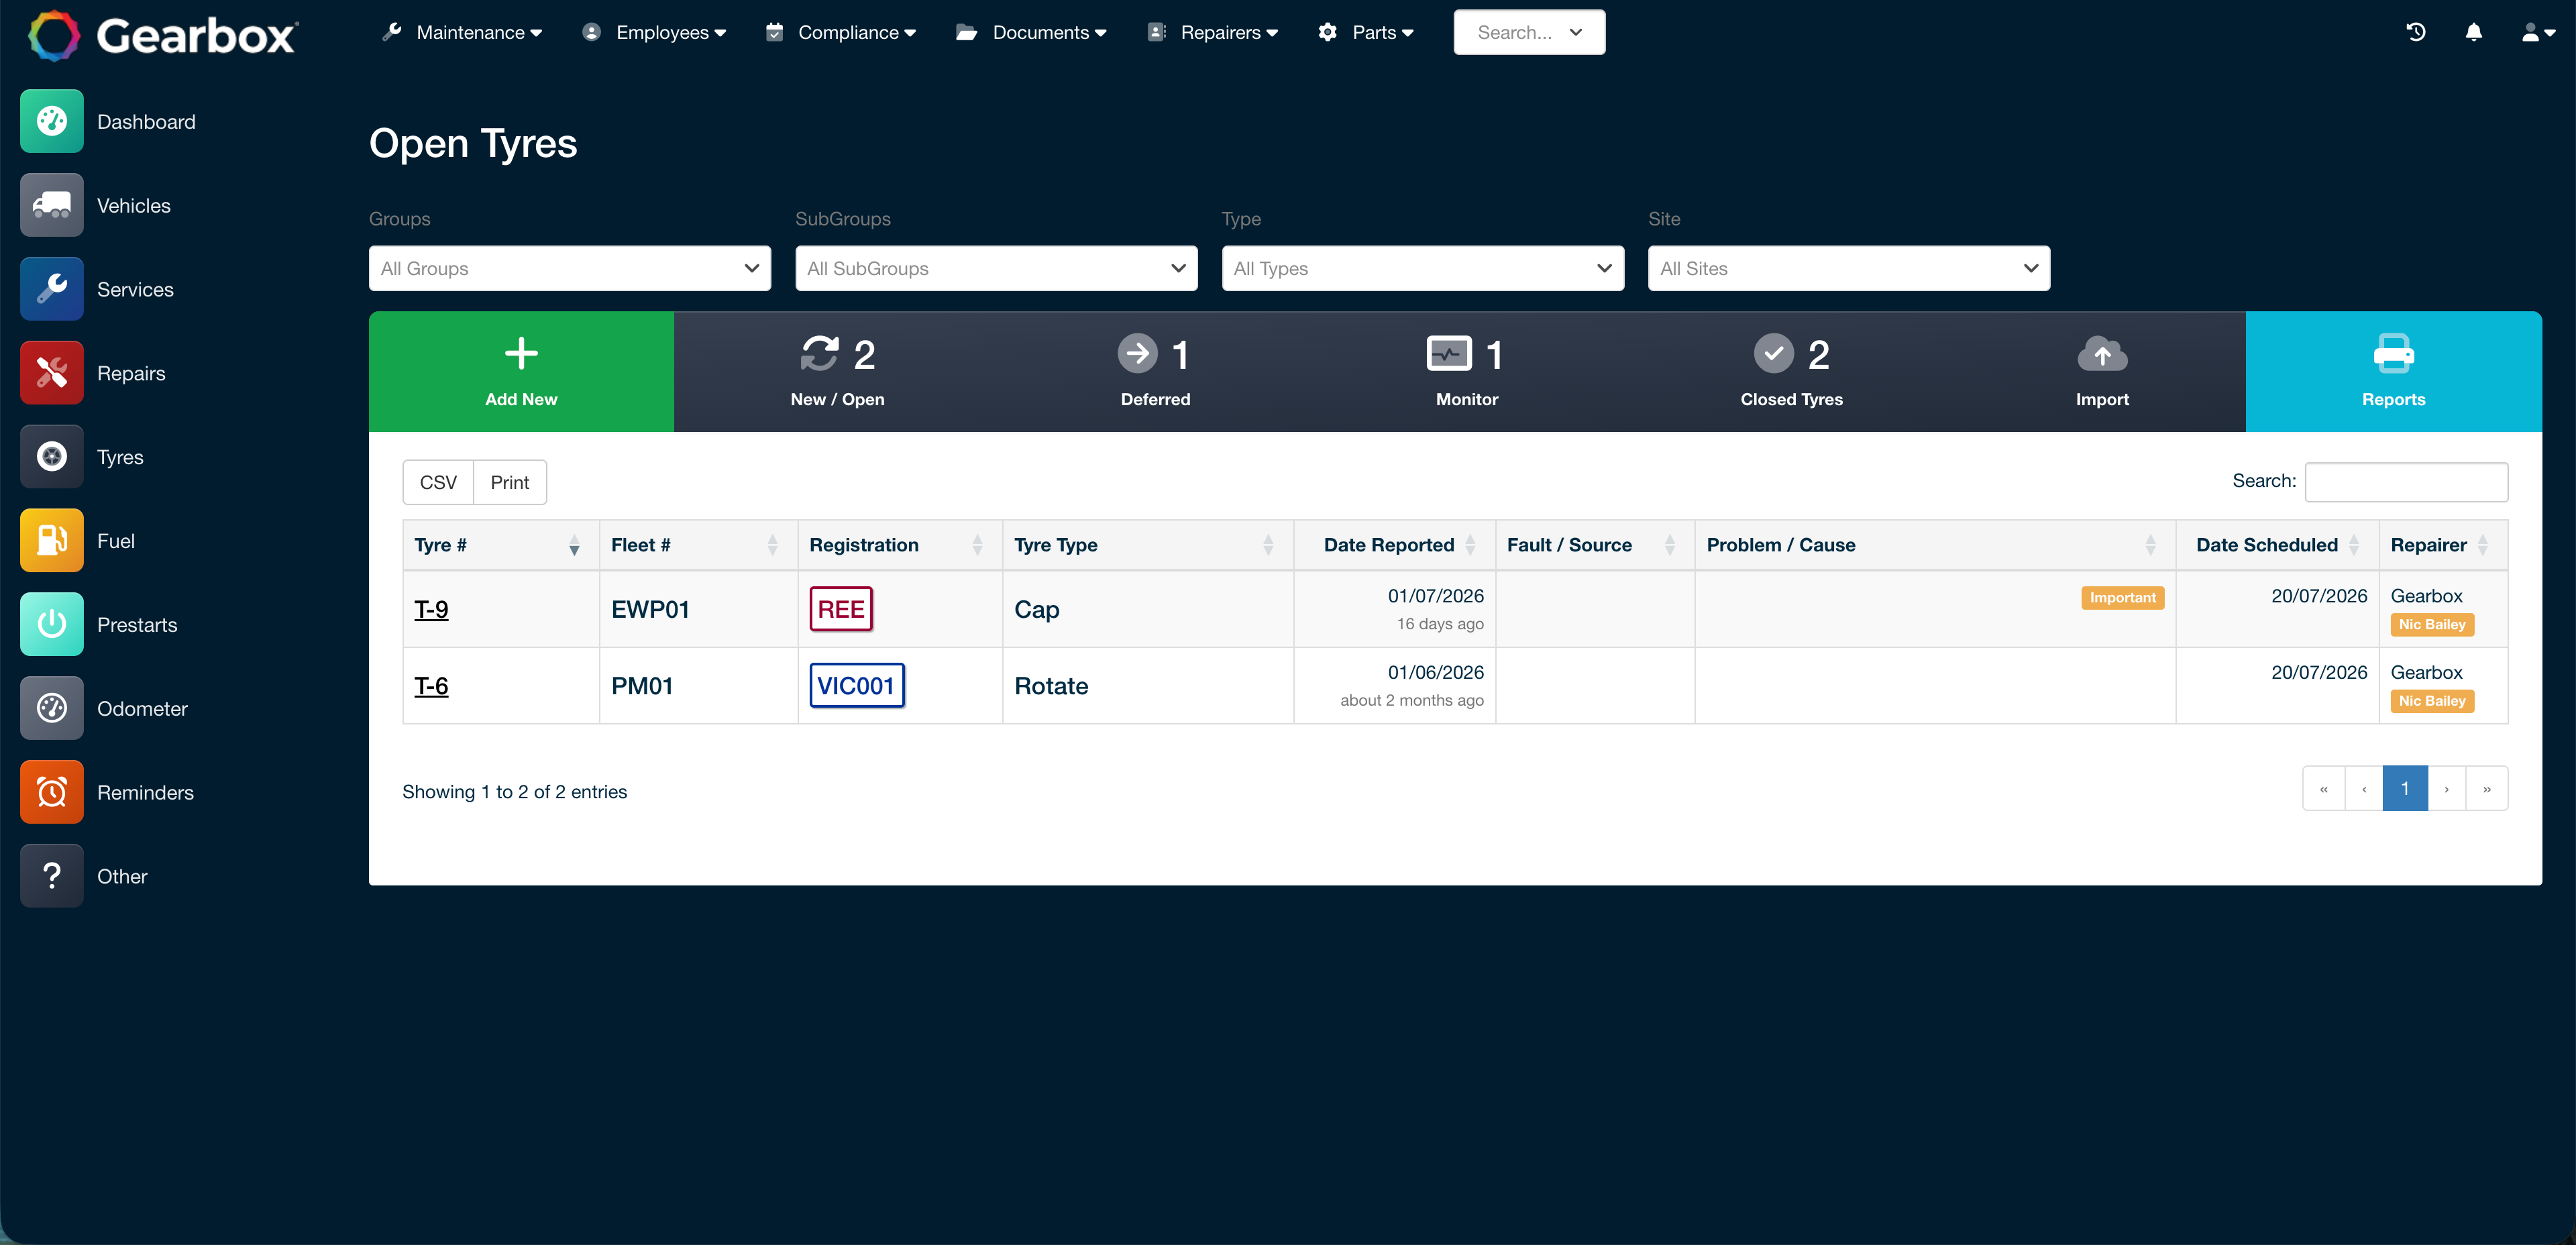Image resolution: width=2576 pixels, height=1245 pixels.
Task: Show Monitor tyres
Action: [1467, 372]
